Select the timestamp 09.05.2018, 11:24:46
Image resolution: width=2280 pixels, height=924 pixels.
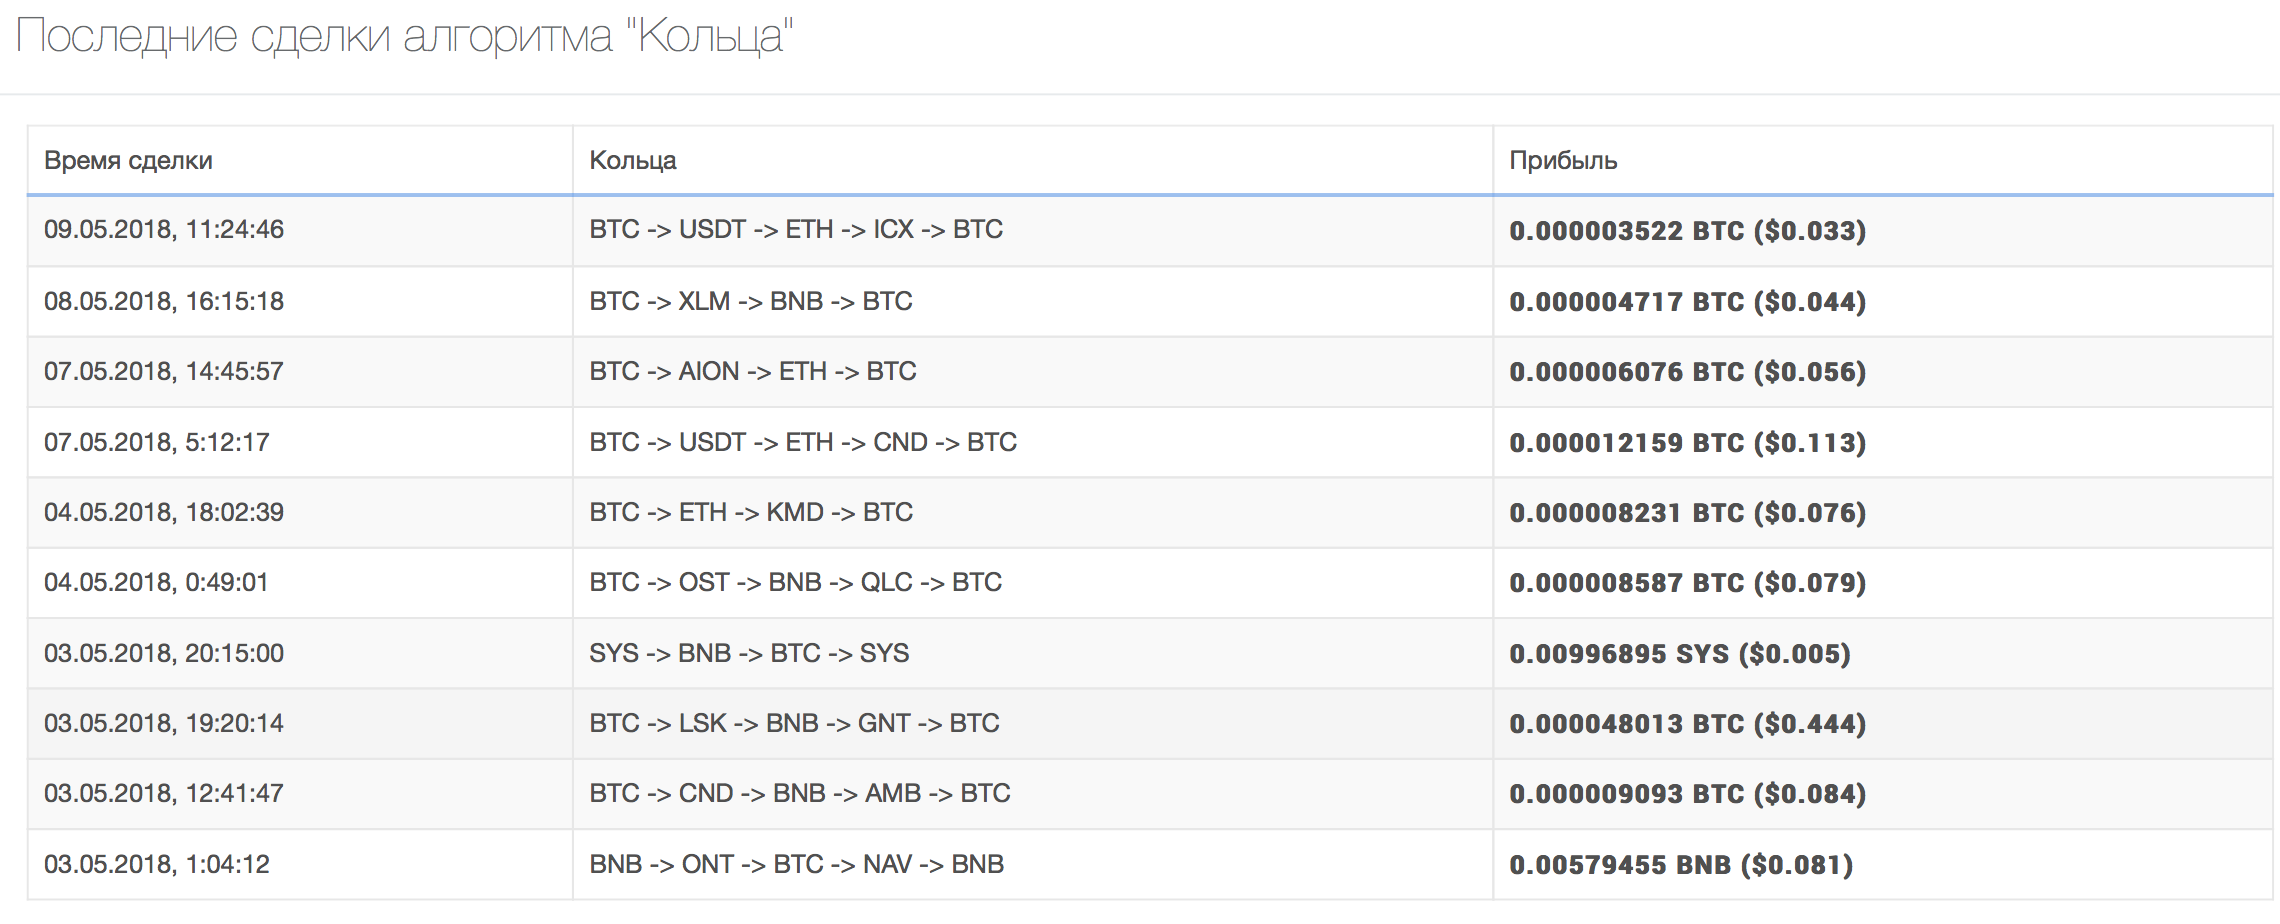164,230
